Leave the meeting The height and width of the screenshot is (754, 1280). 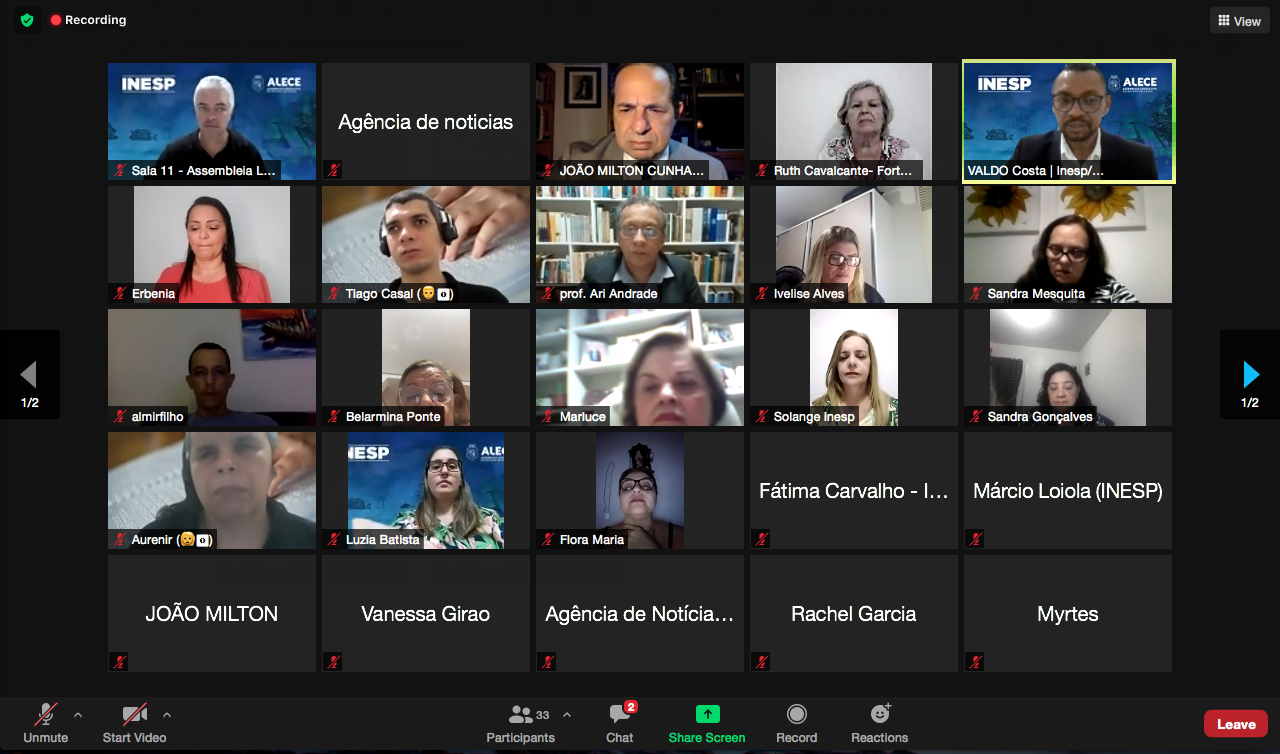[x=1235, y=724]
